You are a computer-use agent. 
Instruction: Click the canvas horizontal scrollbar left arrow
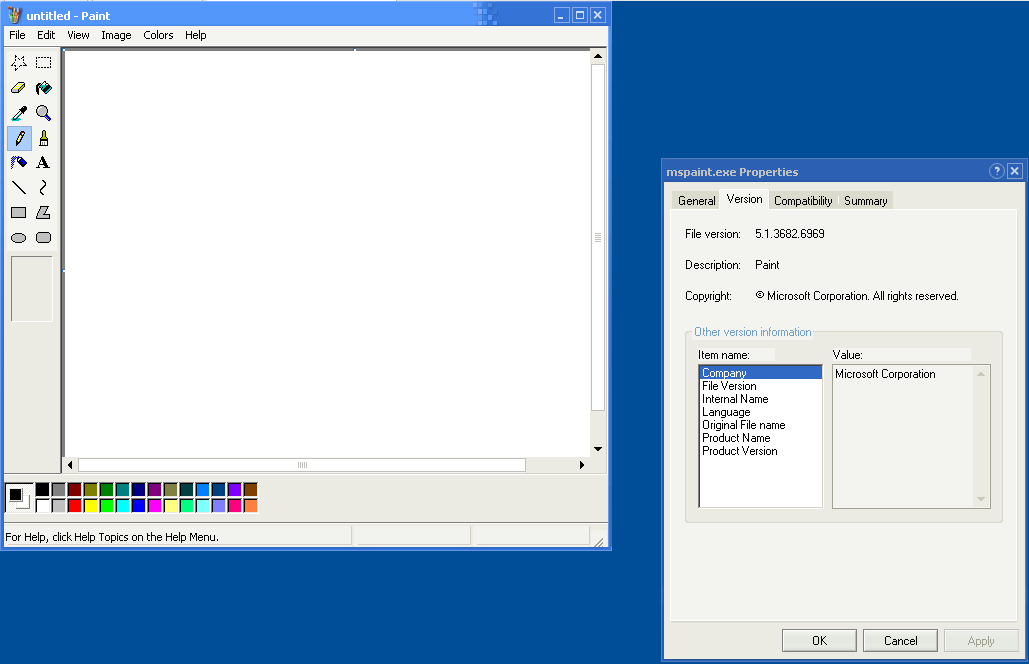pos(70,465)
